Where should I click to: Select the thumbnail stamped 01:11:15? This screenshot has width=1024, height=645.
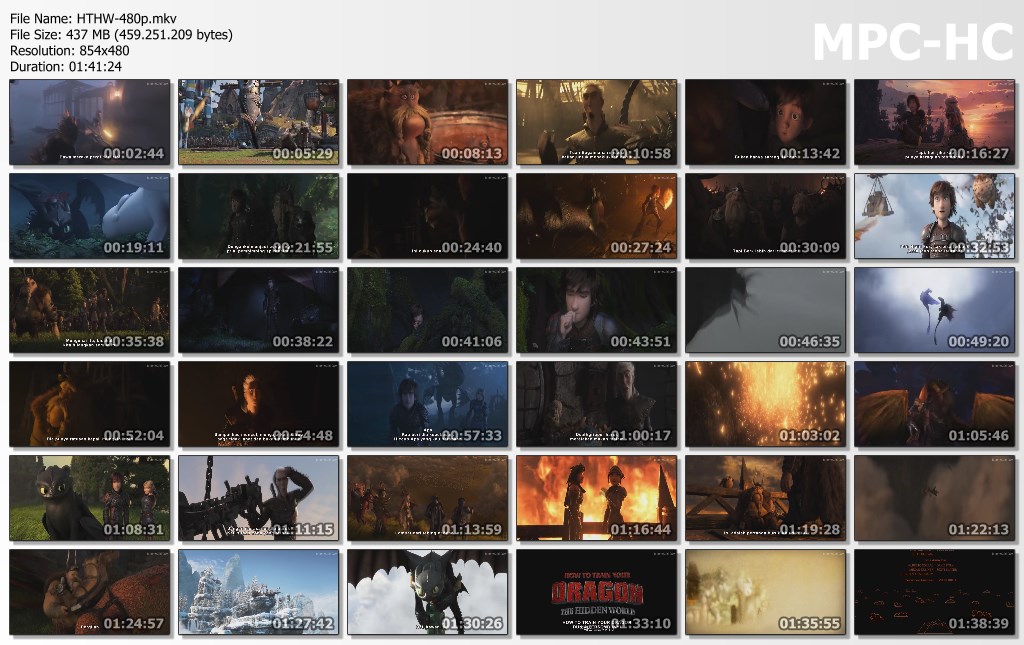(259, 498)
